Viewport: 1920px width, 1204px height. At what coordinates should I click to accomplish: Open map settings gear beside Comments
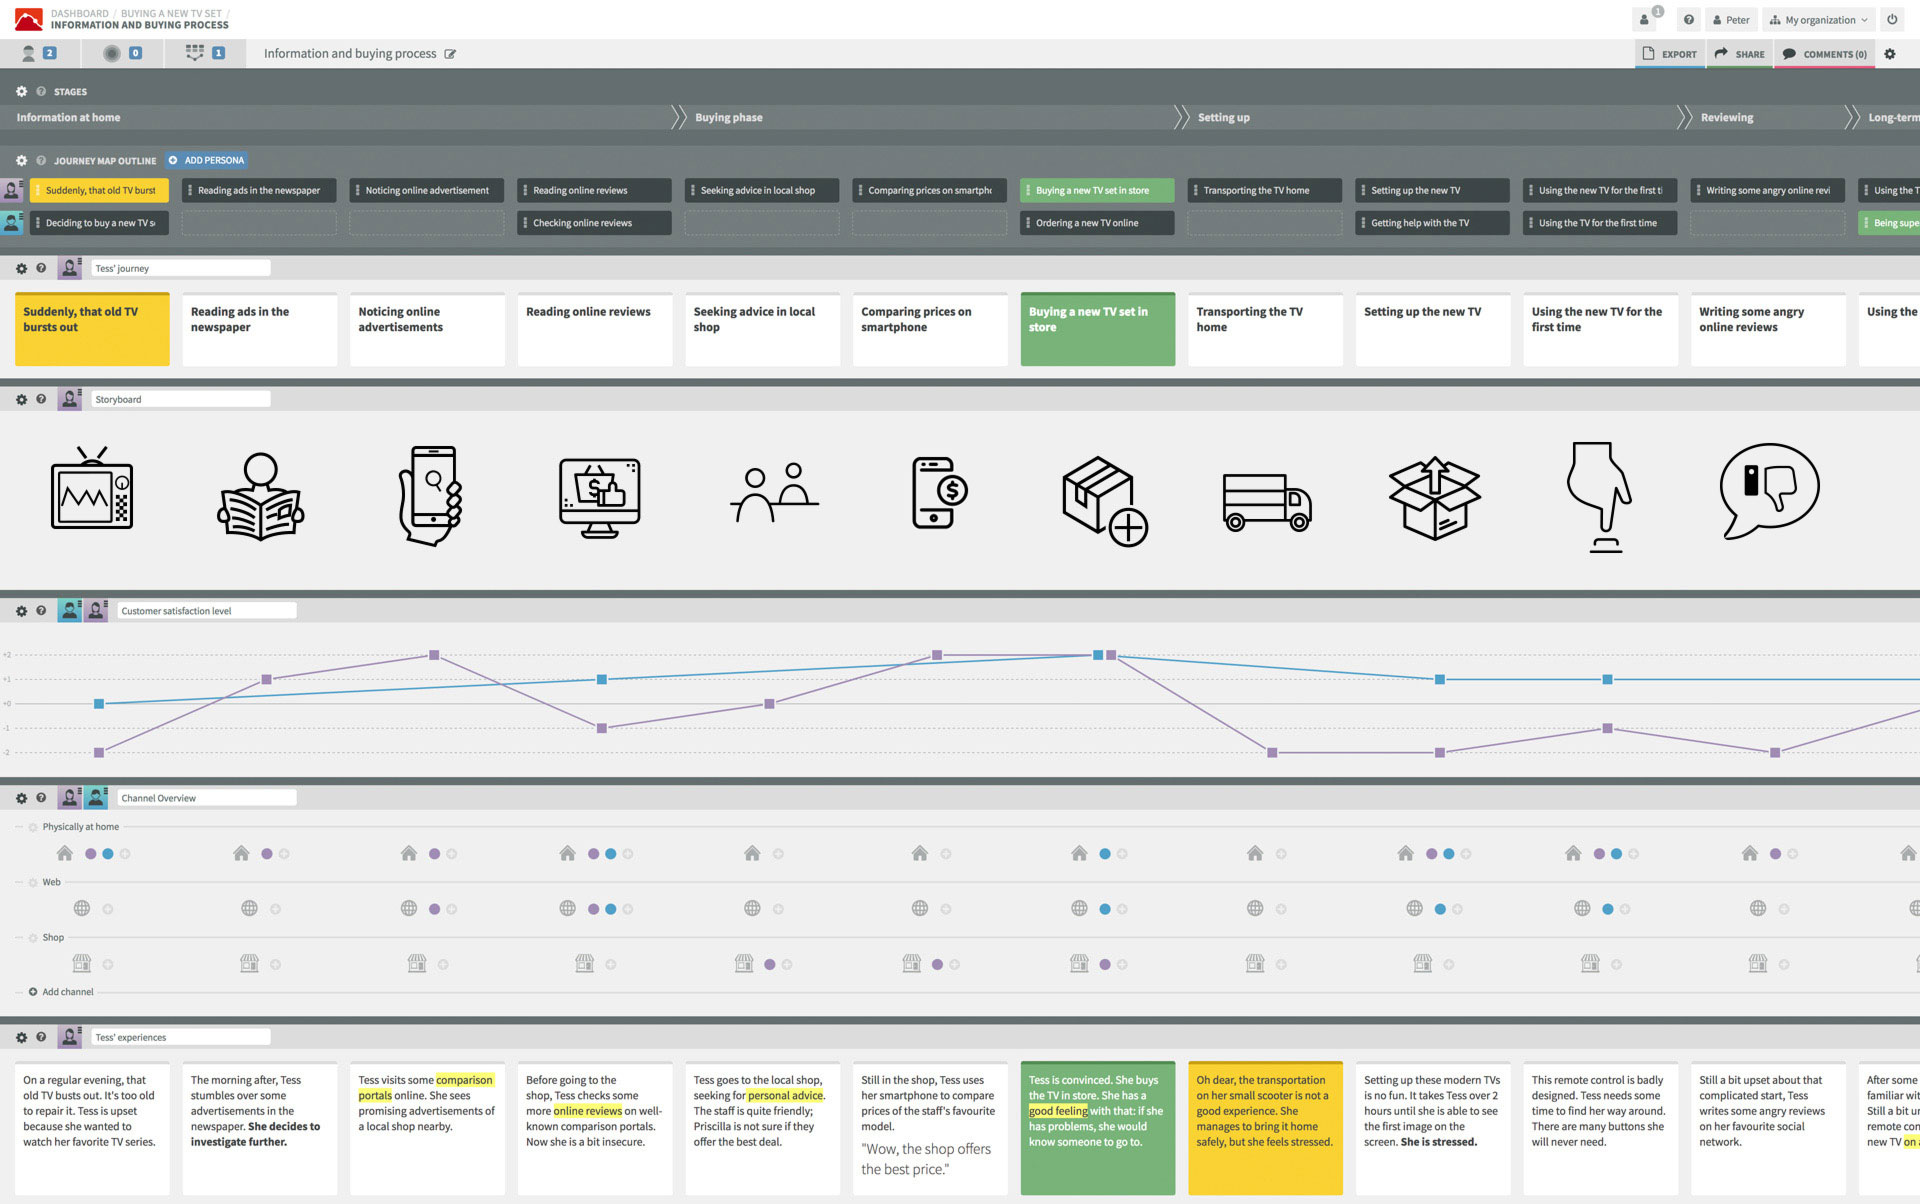(1890, 54)
